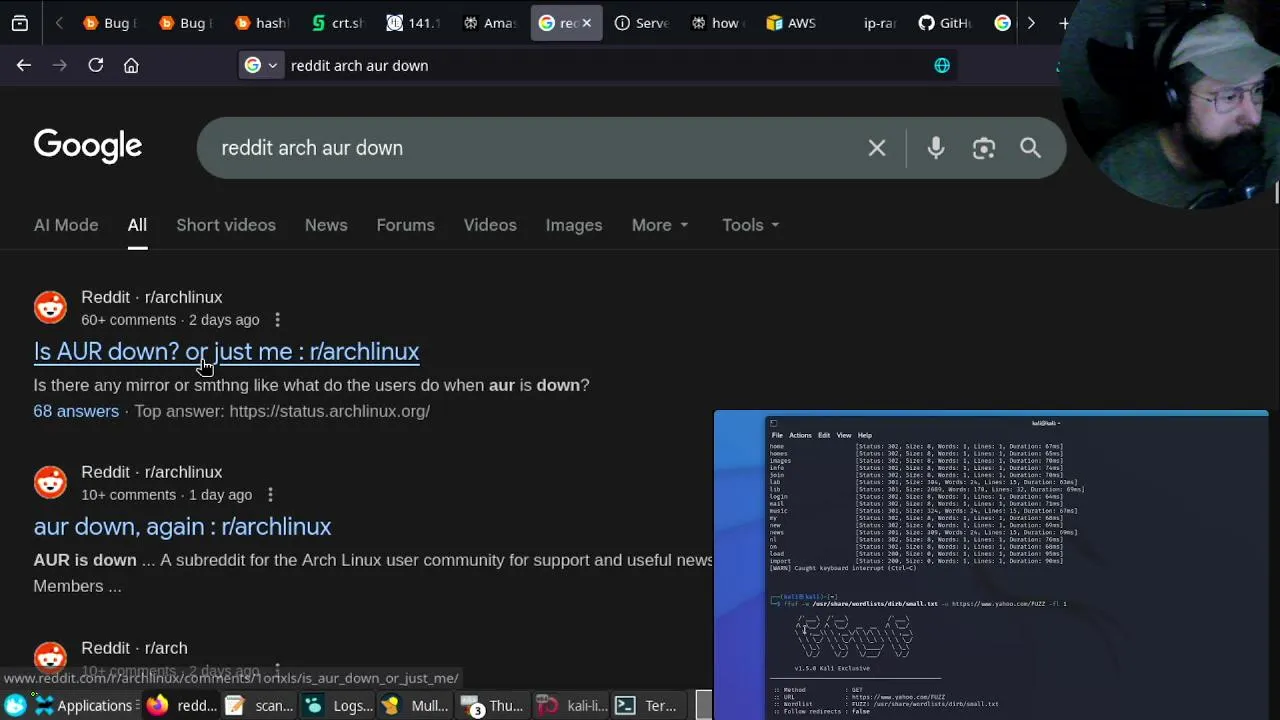Switch to Images results

[574, 225]
